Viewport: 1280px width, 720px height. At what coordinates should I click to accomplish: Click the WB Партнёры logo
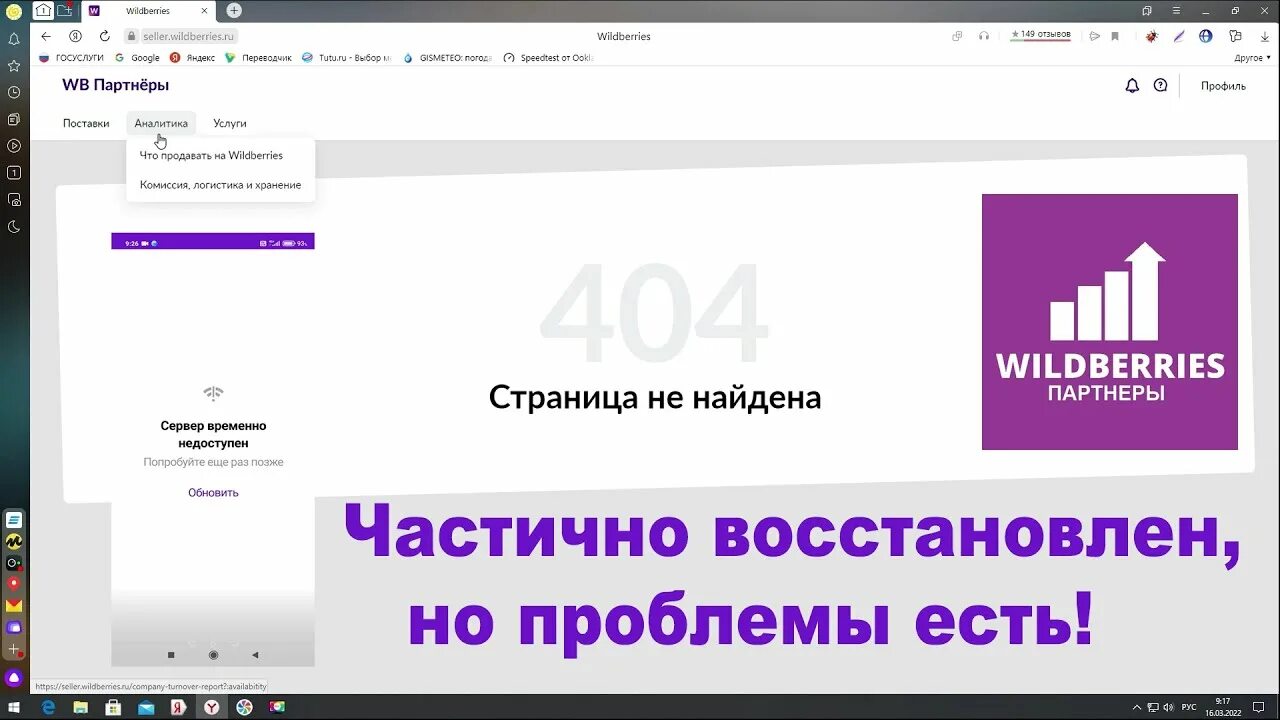click(115, 85)
